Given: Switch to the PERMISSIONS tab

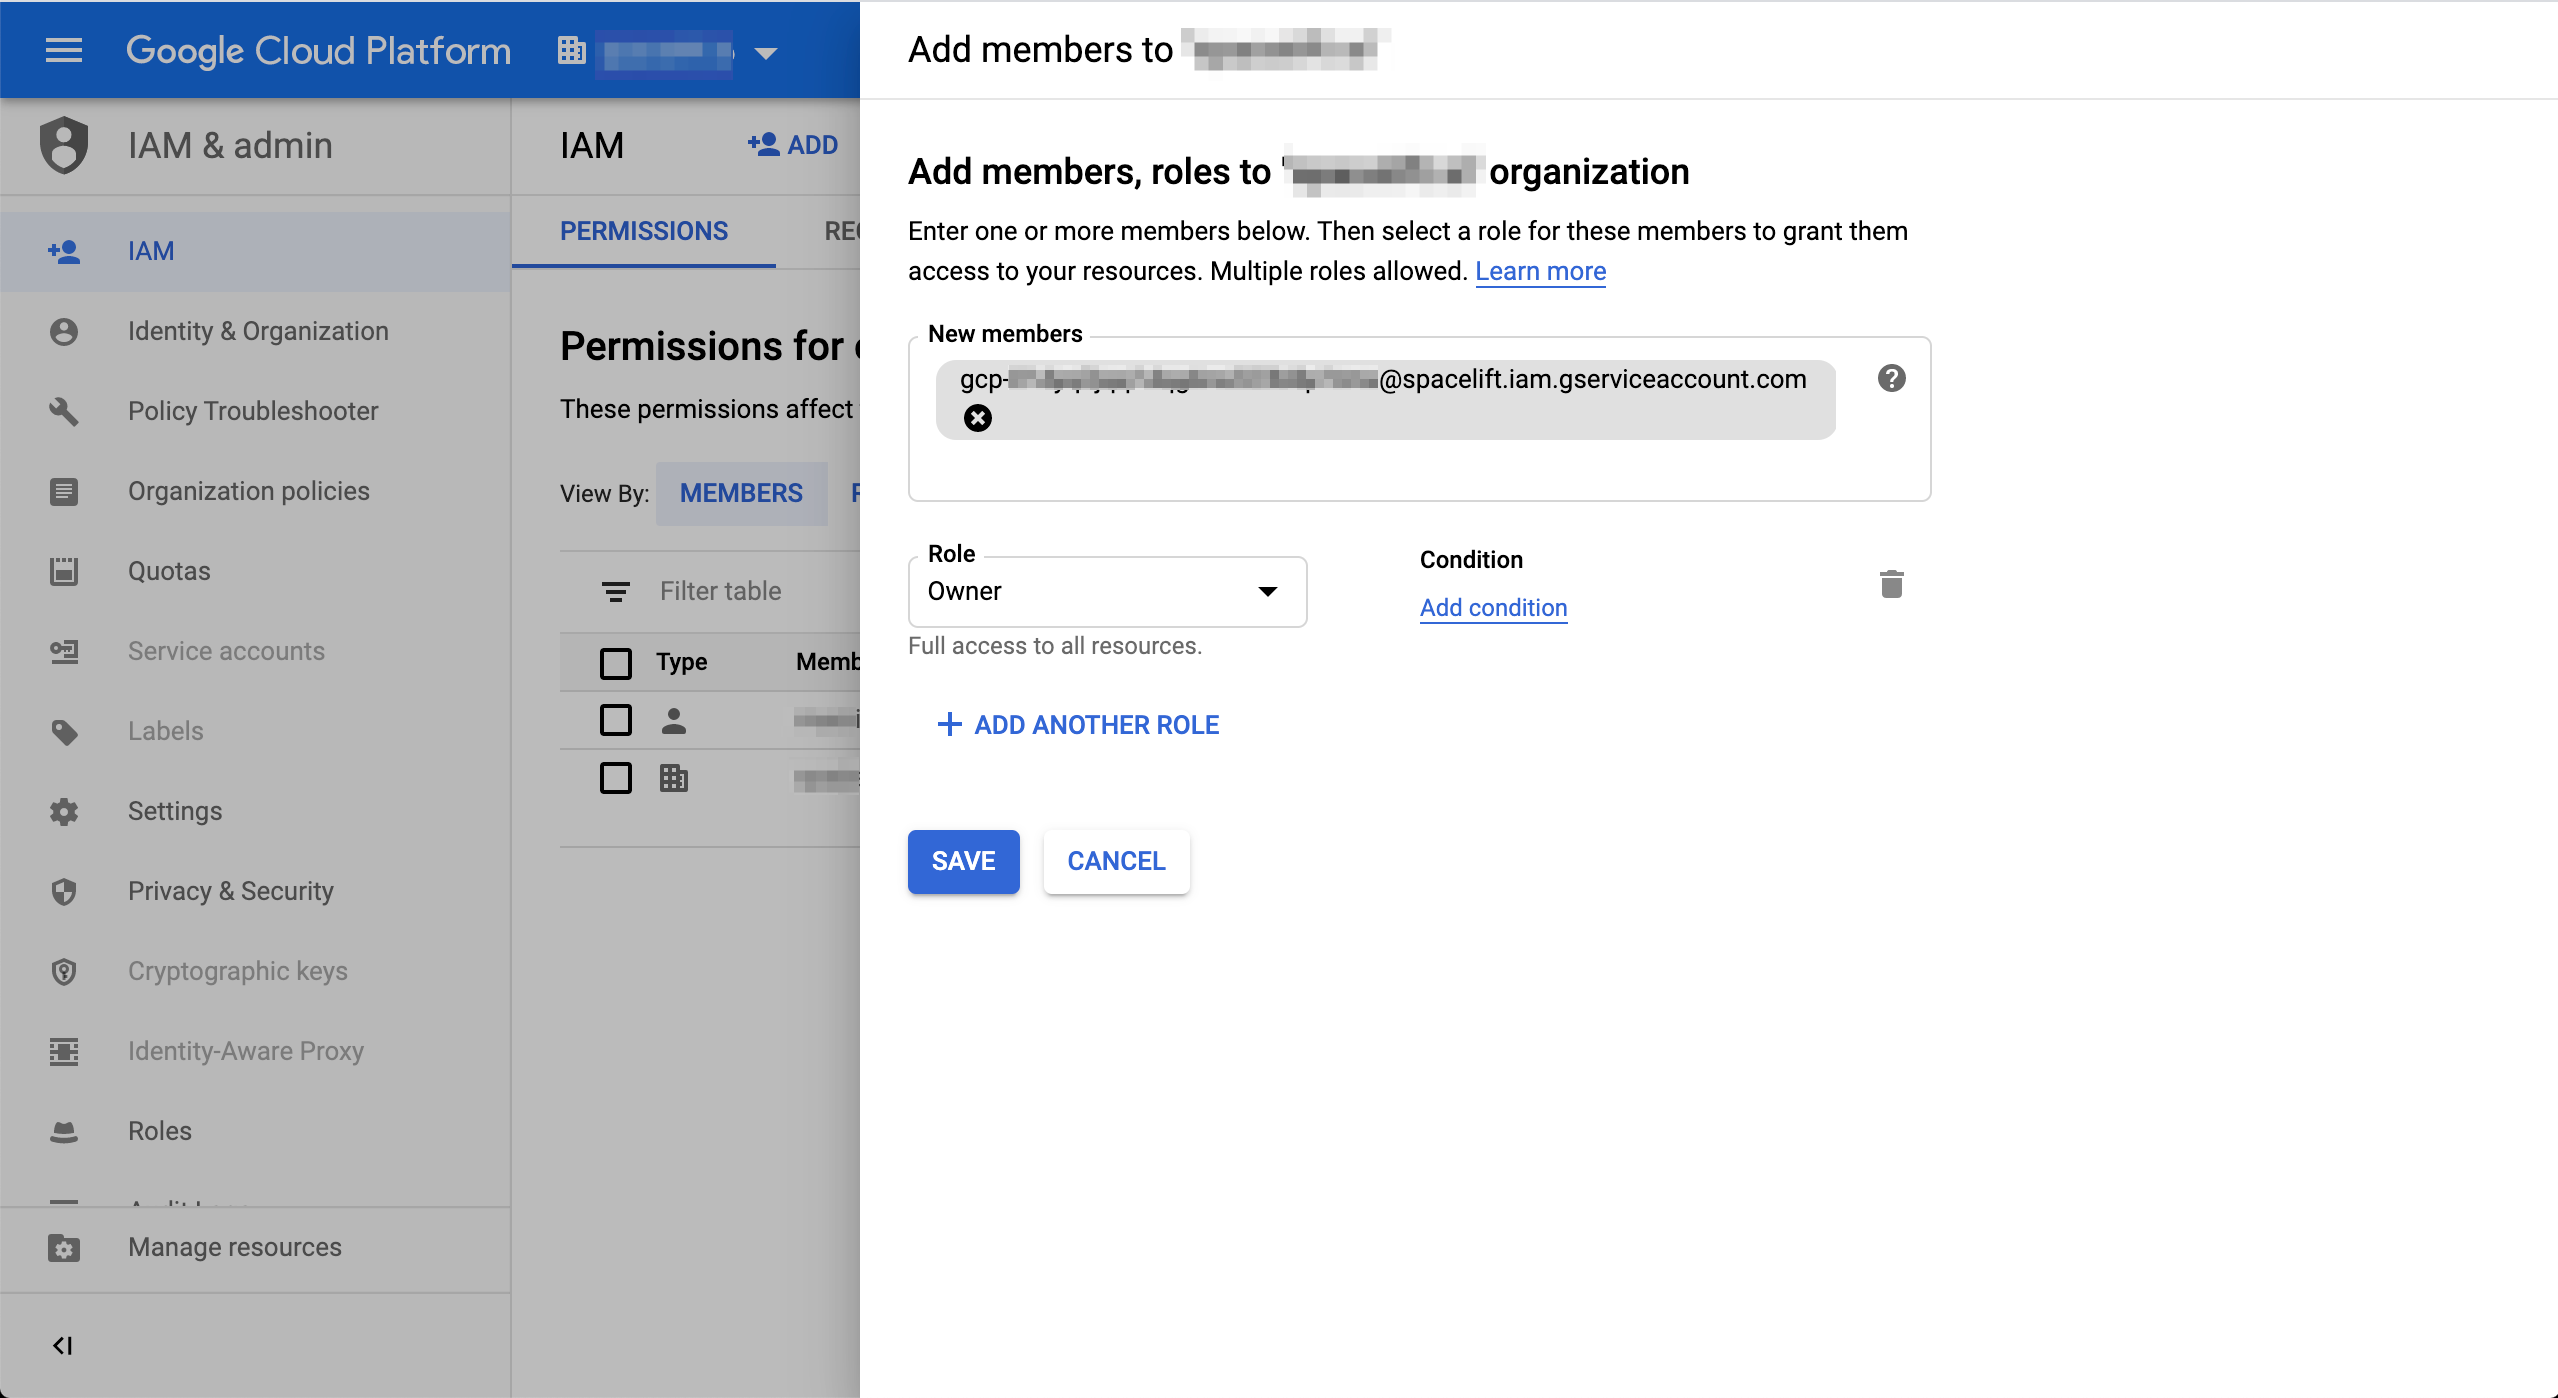Looking at the screenshot, I should click(644, 231).
